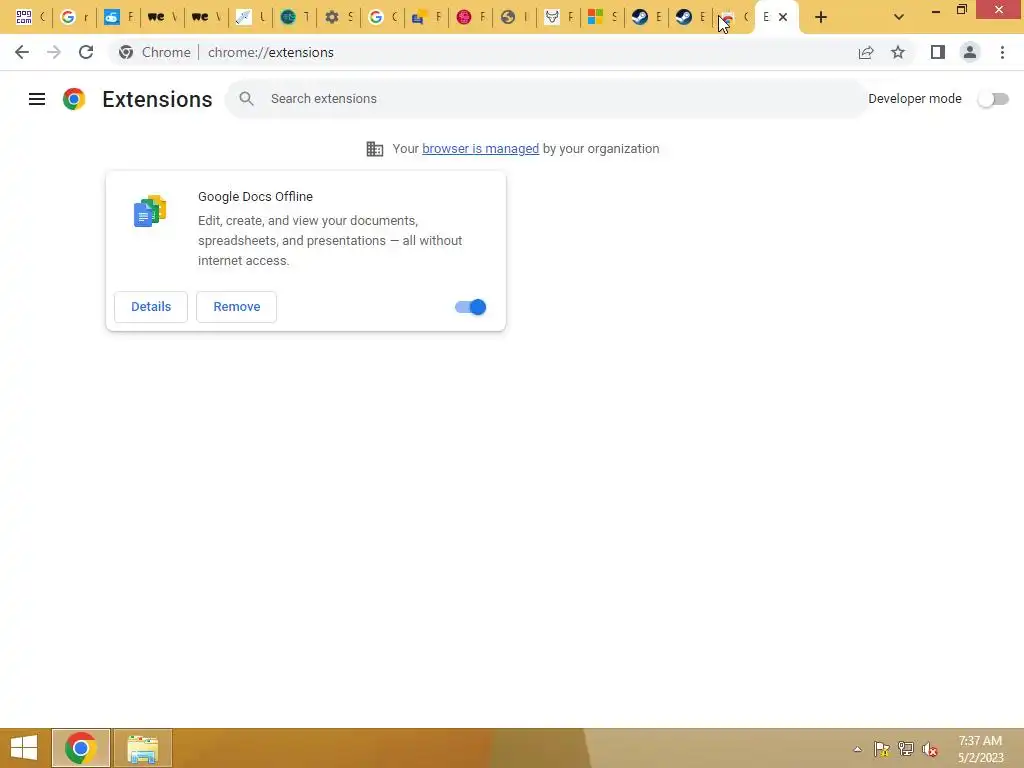Show hidden tray icons arrow
This screenshot has width=1024, height=768.
click(x=857, y=749)
